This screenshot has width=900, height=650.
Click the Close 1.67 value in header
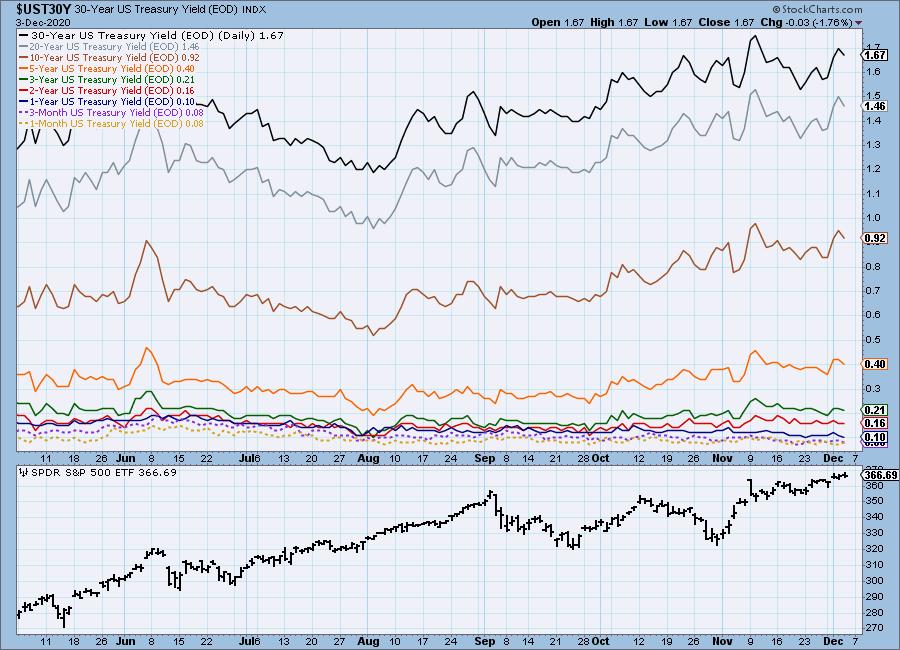click(726, 22)
